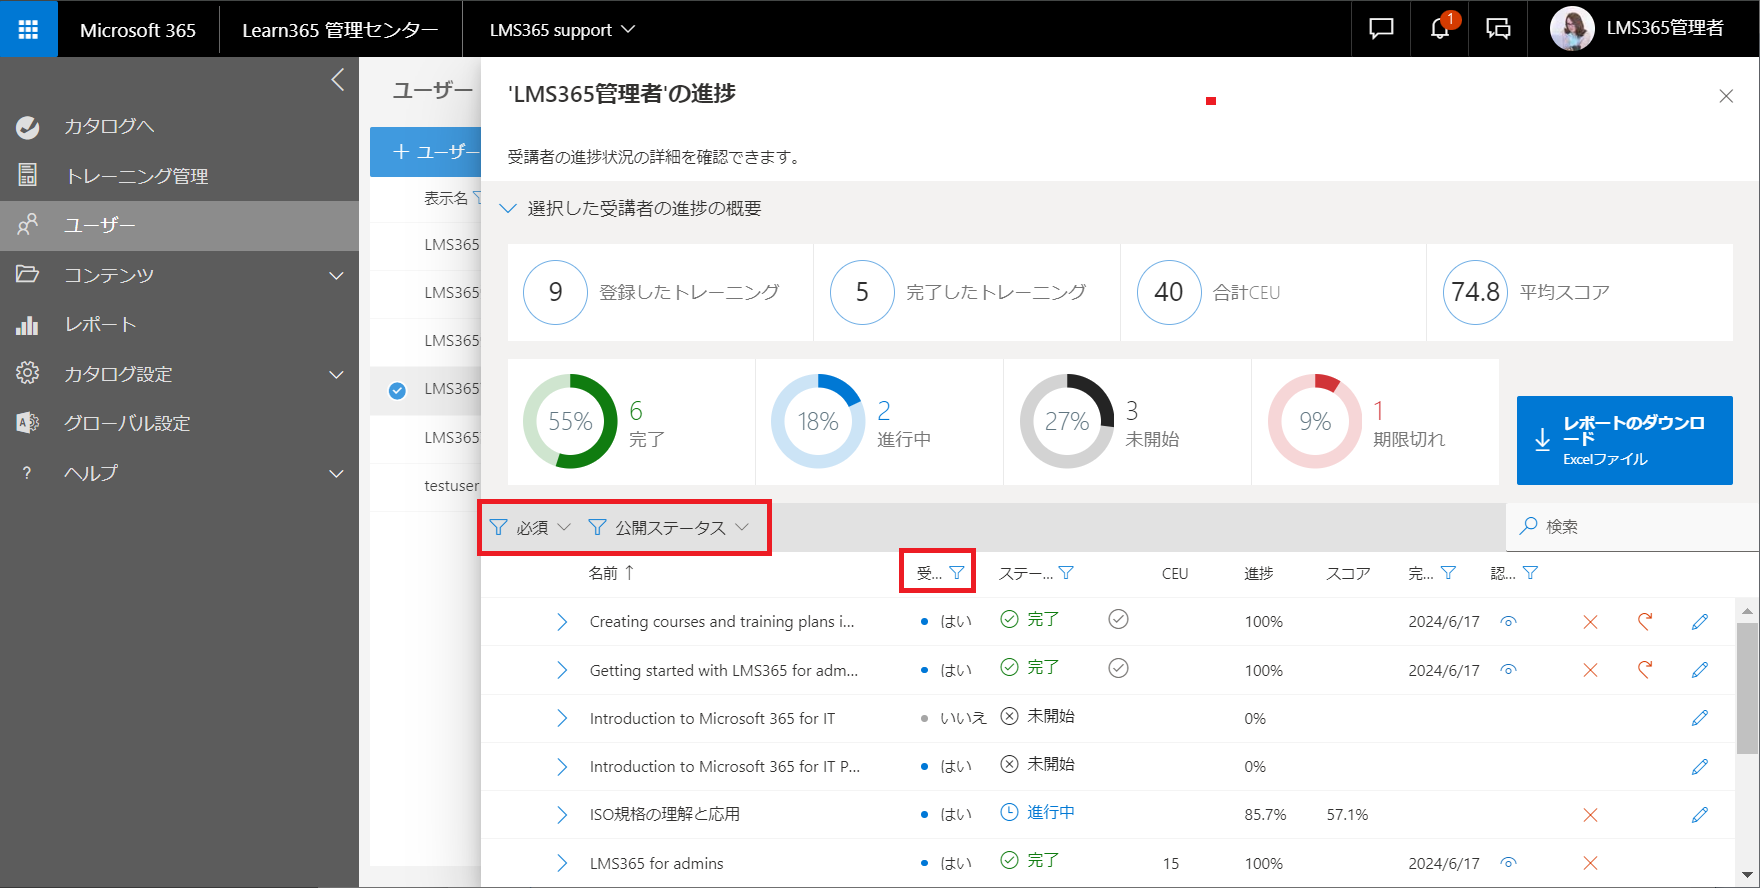The width and height of the screenshot is (1760, 888).
Task: Edit the Introduction to Microsoft 365 for IT row
Action: (1700, 718)
